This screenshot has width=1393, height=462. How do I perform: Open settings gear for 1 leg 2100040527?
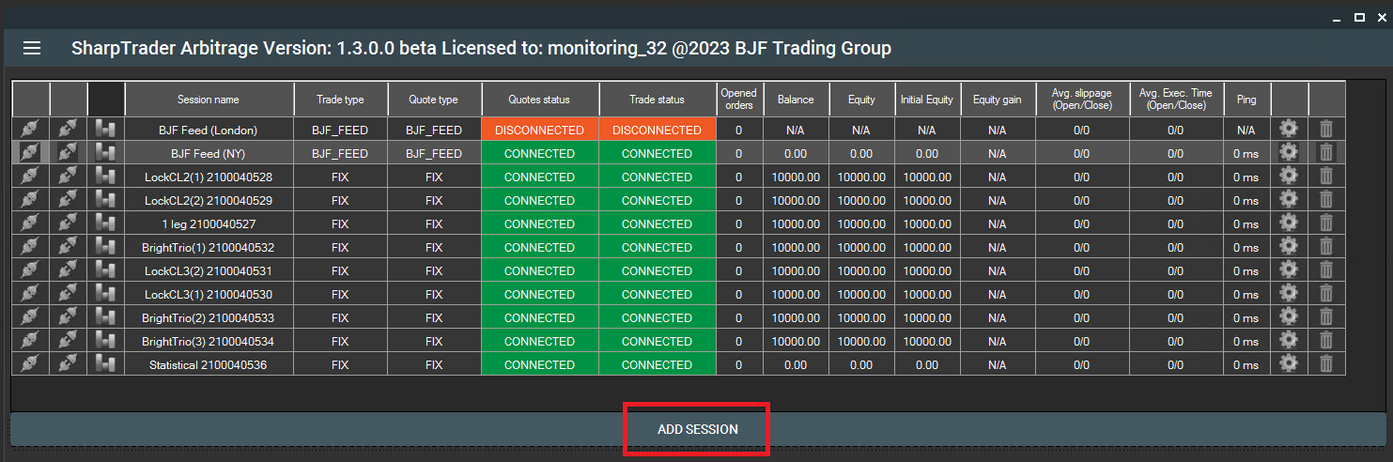tap(1289, 224)
